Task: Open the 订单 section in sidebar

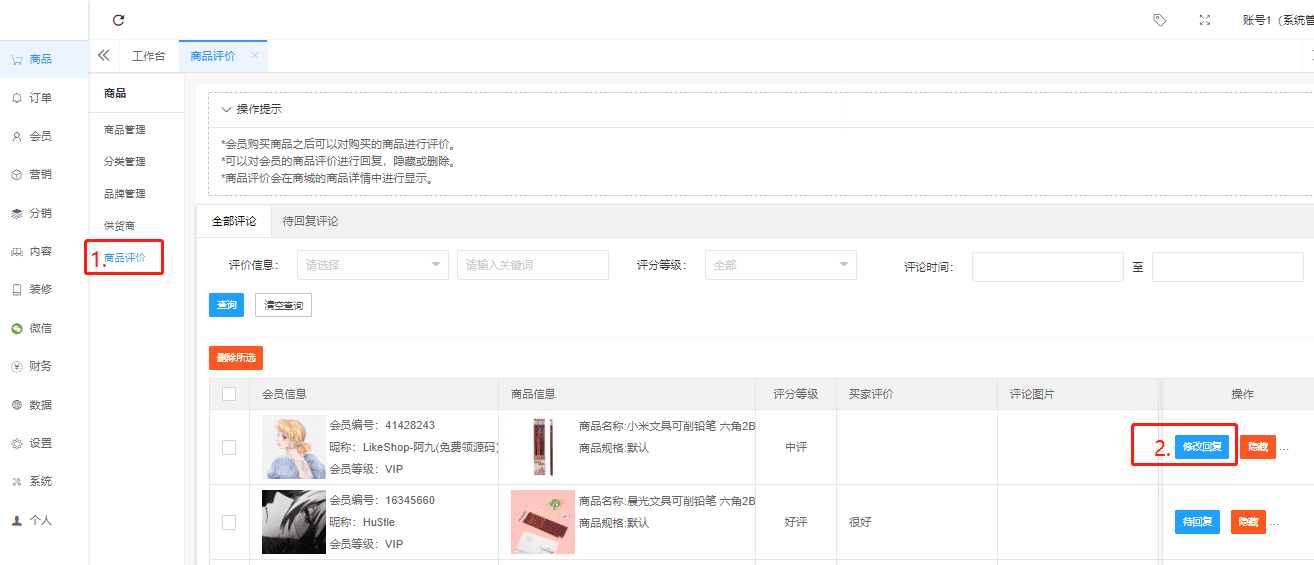Action: 40,98
